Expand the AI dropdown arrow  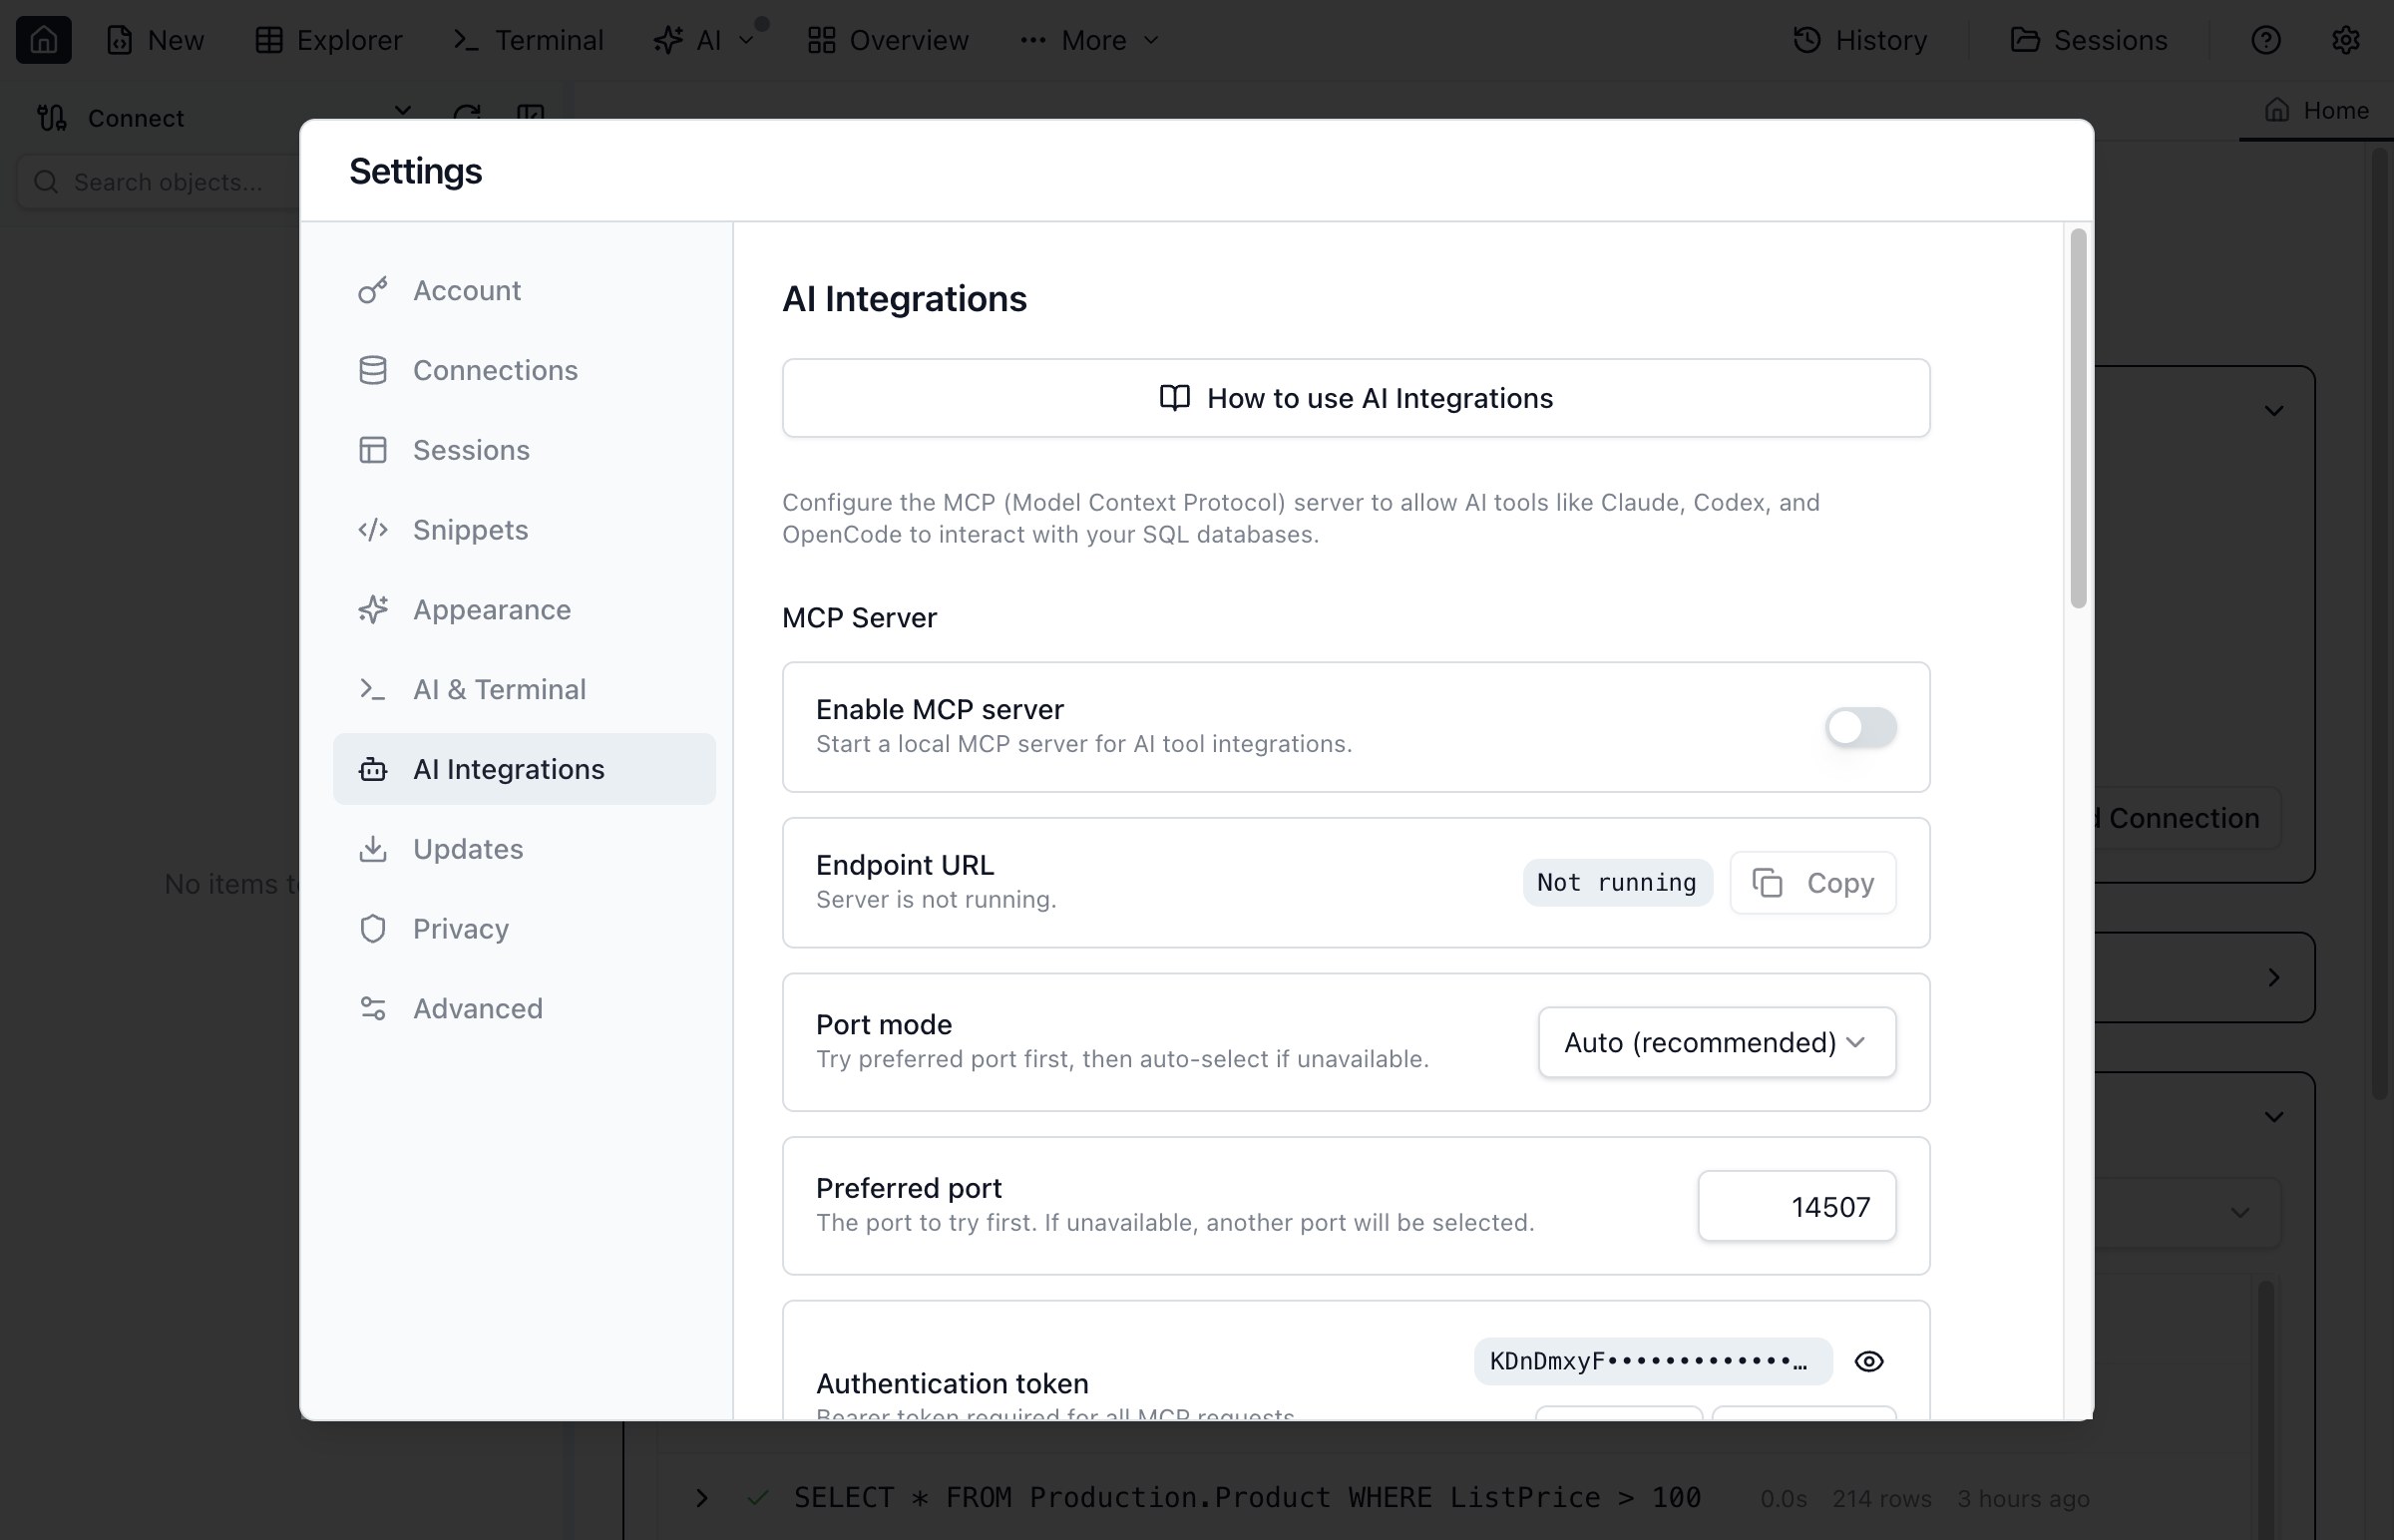[x=747, y=40]
